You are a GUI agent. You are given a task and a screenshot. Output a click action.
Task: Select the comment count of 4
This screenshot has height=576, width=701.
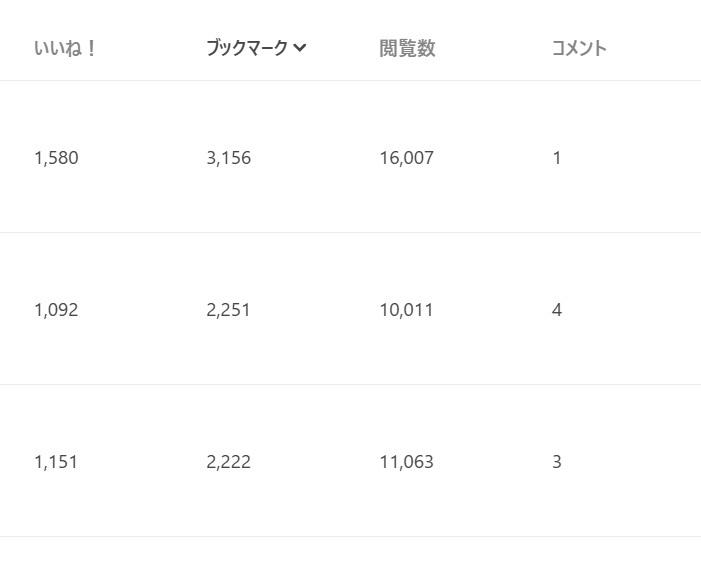557,310
